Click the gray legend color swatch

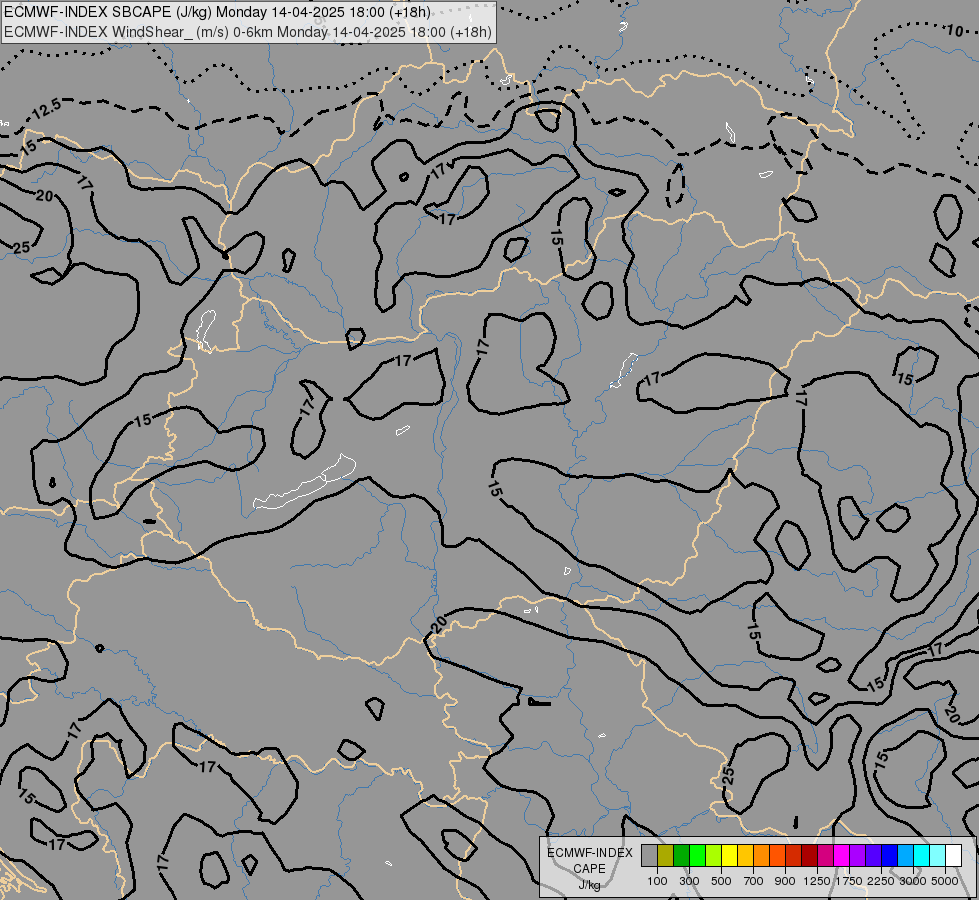649,855
